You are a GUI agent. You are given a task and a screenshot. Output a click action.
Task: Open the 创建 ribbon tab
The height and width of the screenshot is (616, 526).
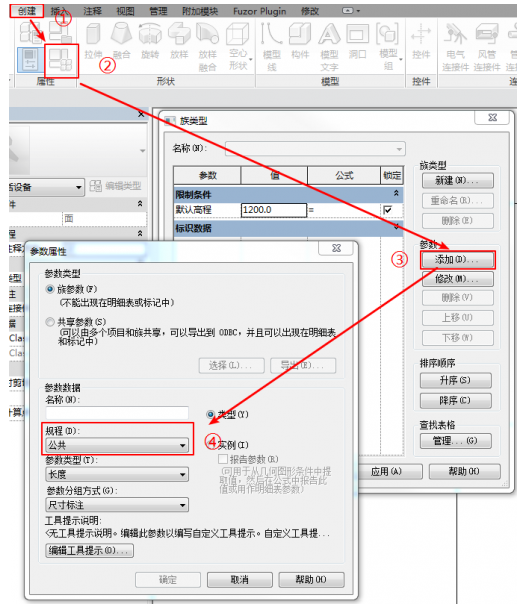pos(27,11)
